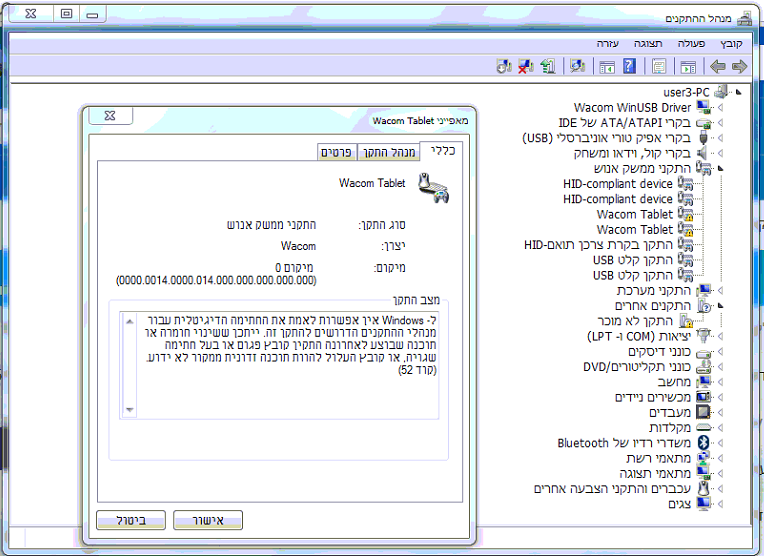The width and height of the screenshot is (764, 556).
Task: Open the Action (פעולה) menu
Action: point(691,43)
